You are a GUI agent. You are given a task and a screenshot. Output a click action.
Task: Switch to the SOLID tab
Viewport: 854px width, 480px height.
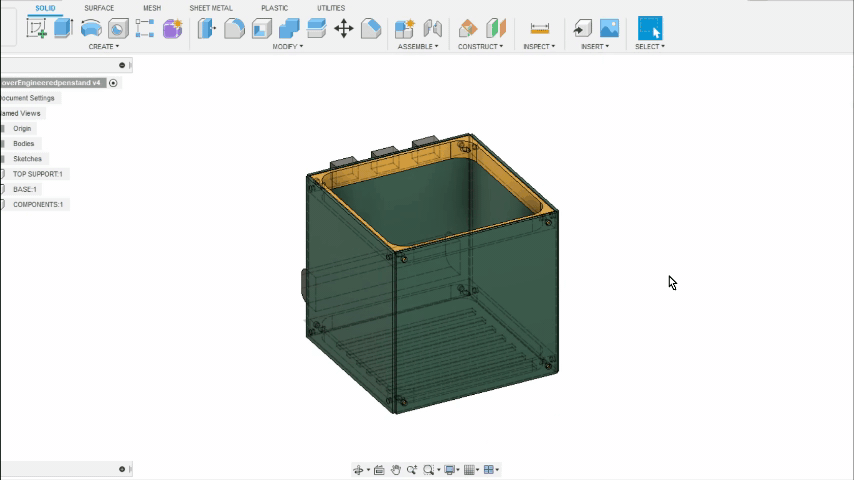(x=45, y=8)
